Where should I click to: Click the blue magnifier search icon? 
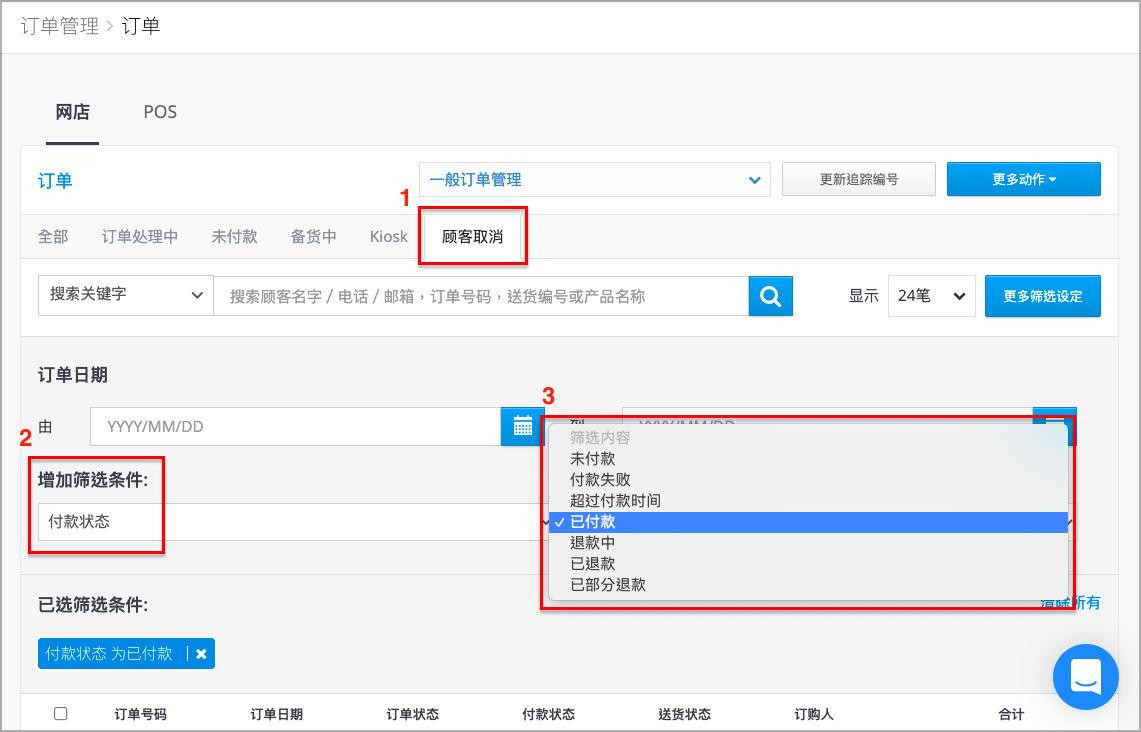770,296
